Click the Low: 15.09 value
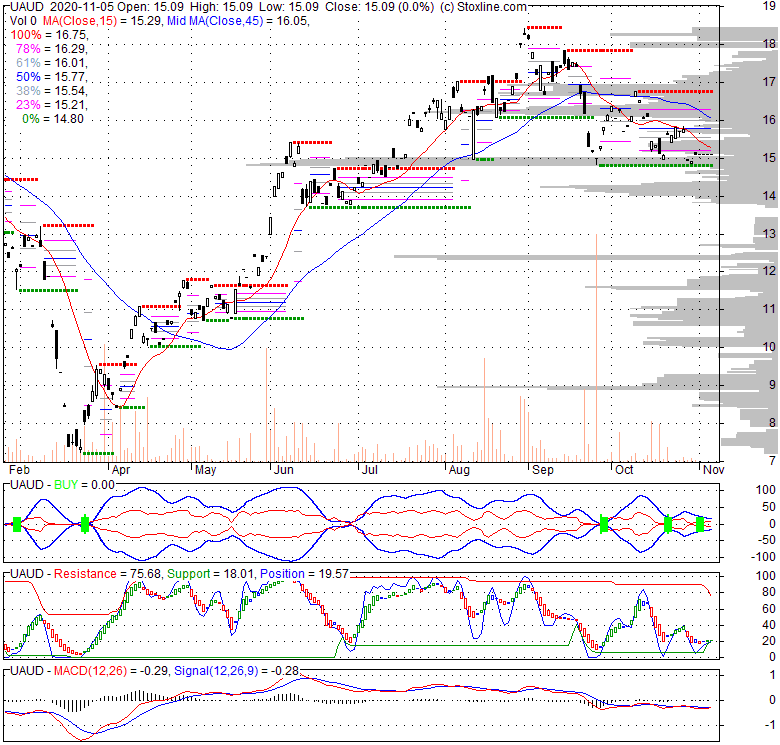This screenshot has width=780, height=745. click(289, 7)
